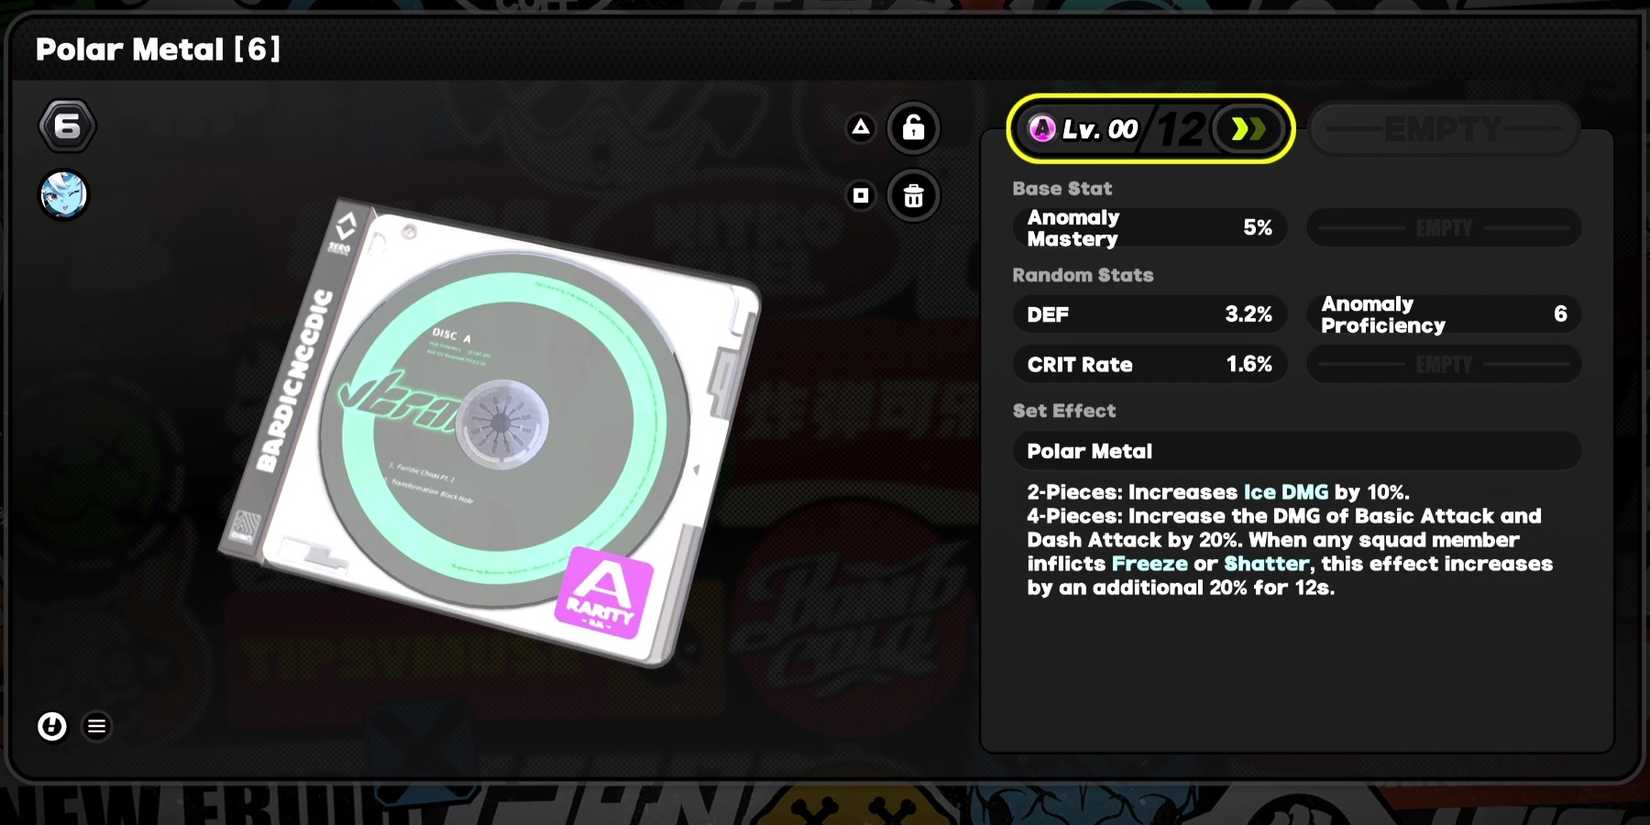This screenshot has height=825, width=1650.
Task: Click the square button prompt icon
Action: click(861, 196)
